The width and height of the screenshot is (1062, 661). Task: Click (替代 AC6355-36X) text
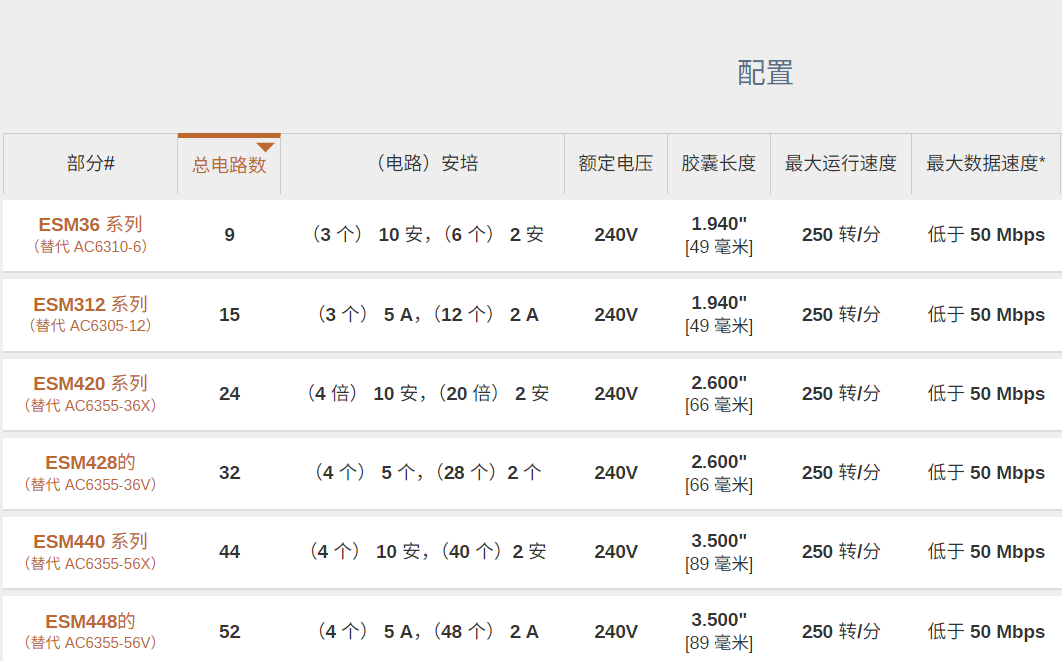[x=90, y=405]
